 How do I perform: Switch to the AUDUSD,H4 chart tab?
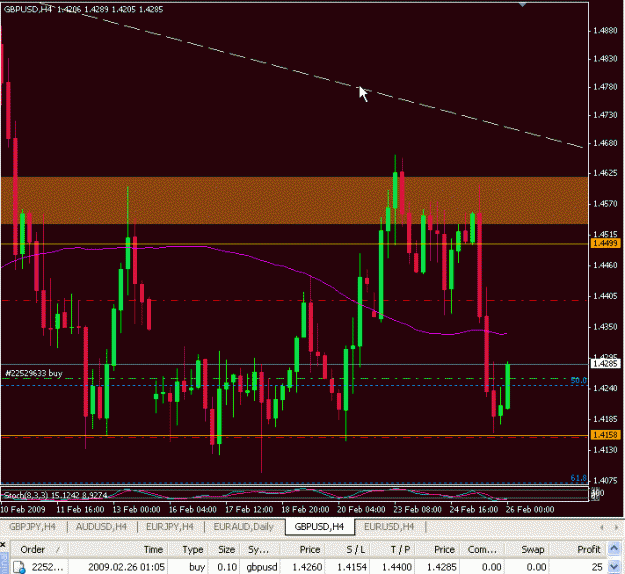click(x=101, y=527)
